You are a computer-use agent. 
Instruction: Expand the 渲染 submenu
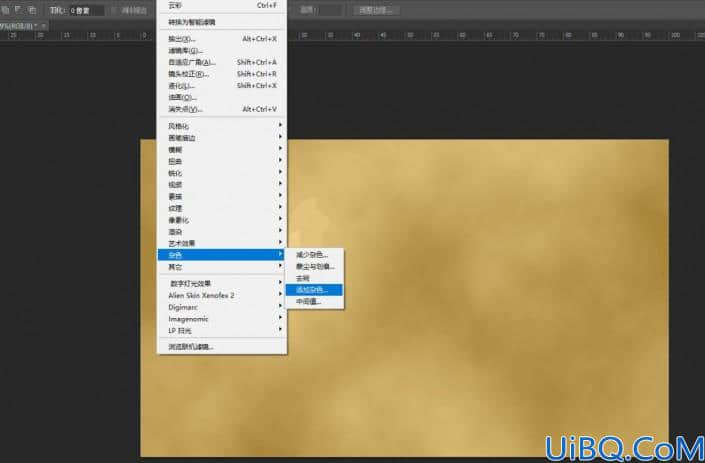click(x=222, y=232)
